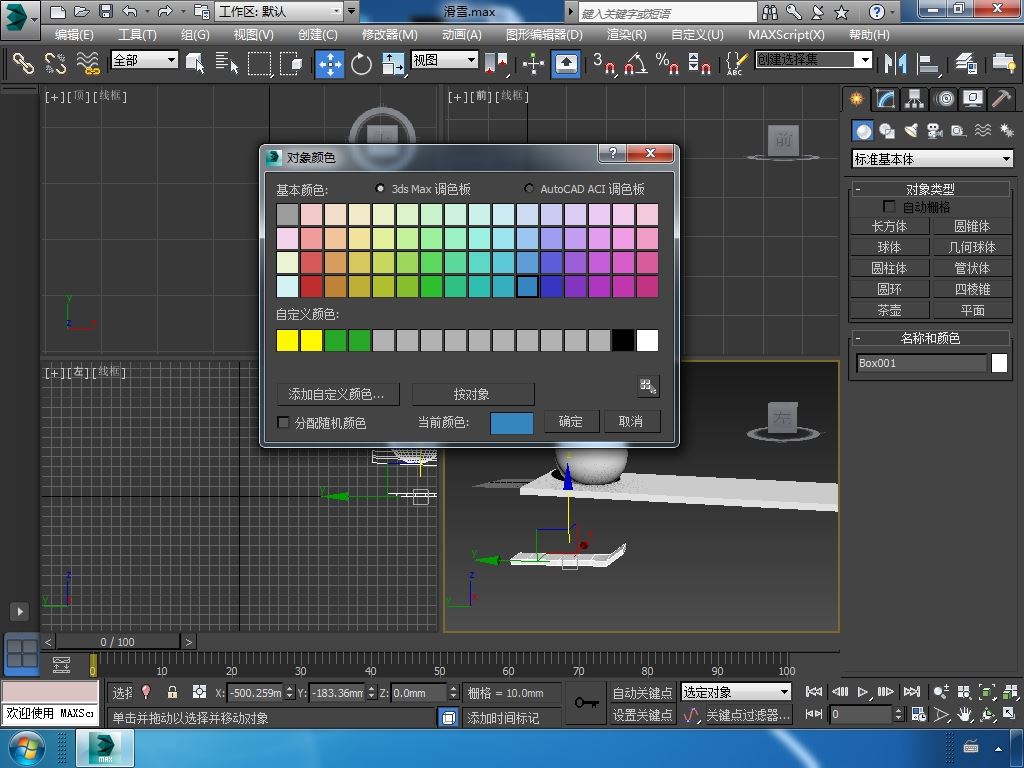The image size is (1024, 768).
Task: Click the search keyword input field
Action: click(667, 12)
